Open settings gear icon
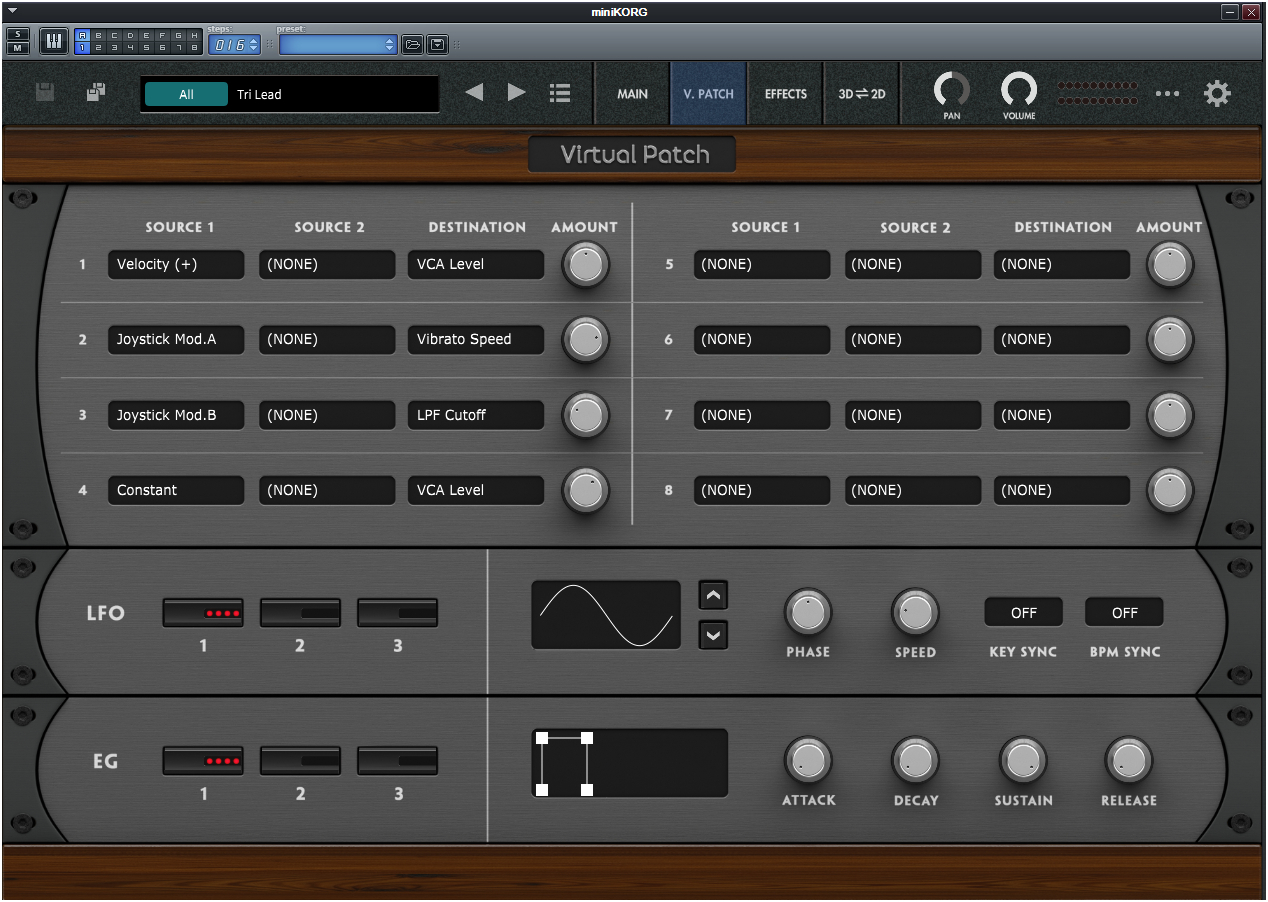The image size is (1268, 902). point(1217,94)
